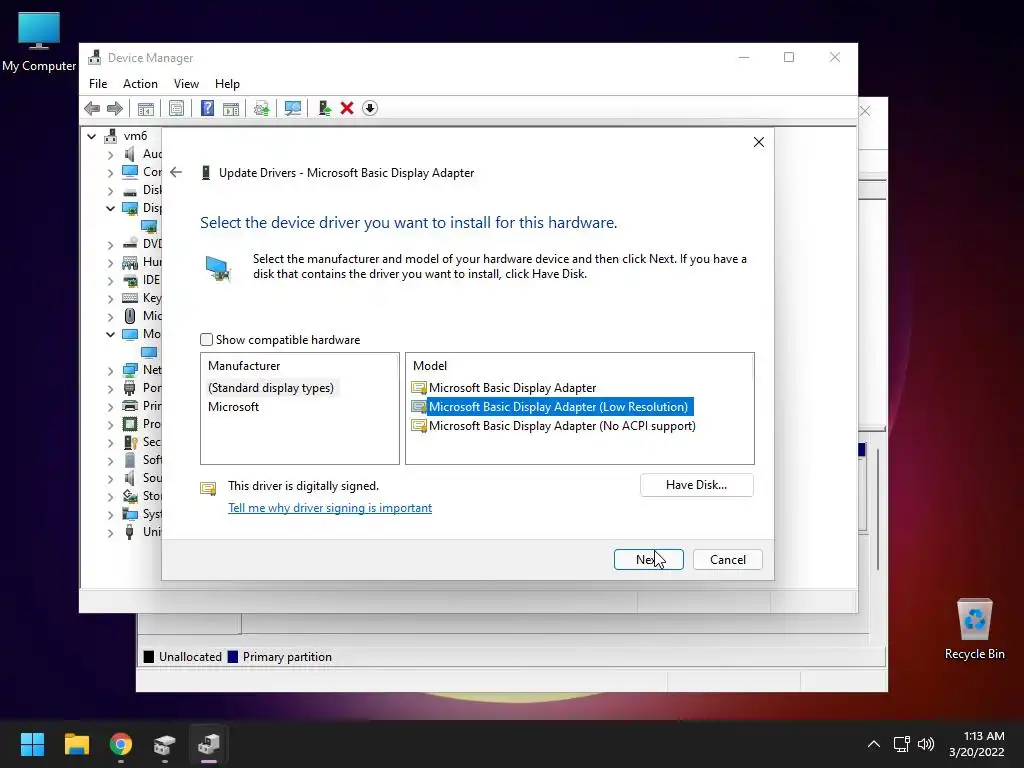Image resolution: width=1024 pixels, height=768 pixels.
Task: Expand the Ports (Por) tree node
Action: [110, 388]
